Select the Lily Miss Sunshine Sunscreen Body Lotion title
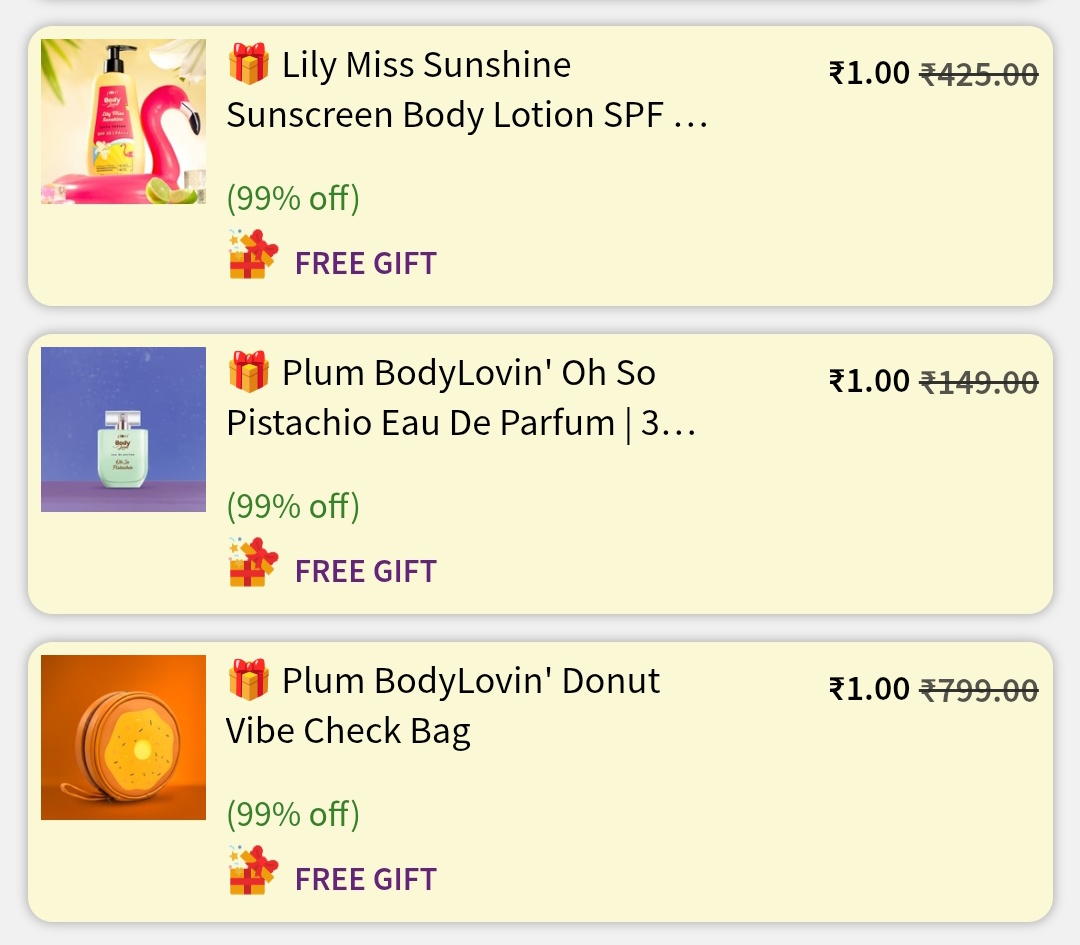The width and height of the screenshot is (1080, 945). click(467, 91)
